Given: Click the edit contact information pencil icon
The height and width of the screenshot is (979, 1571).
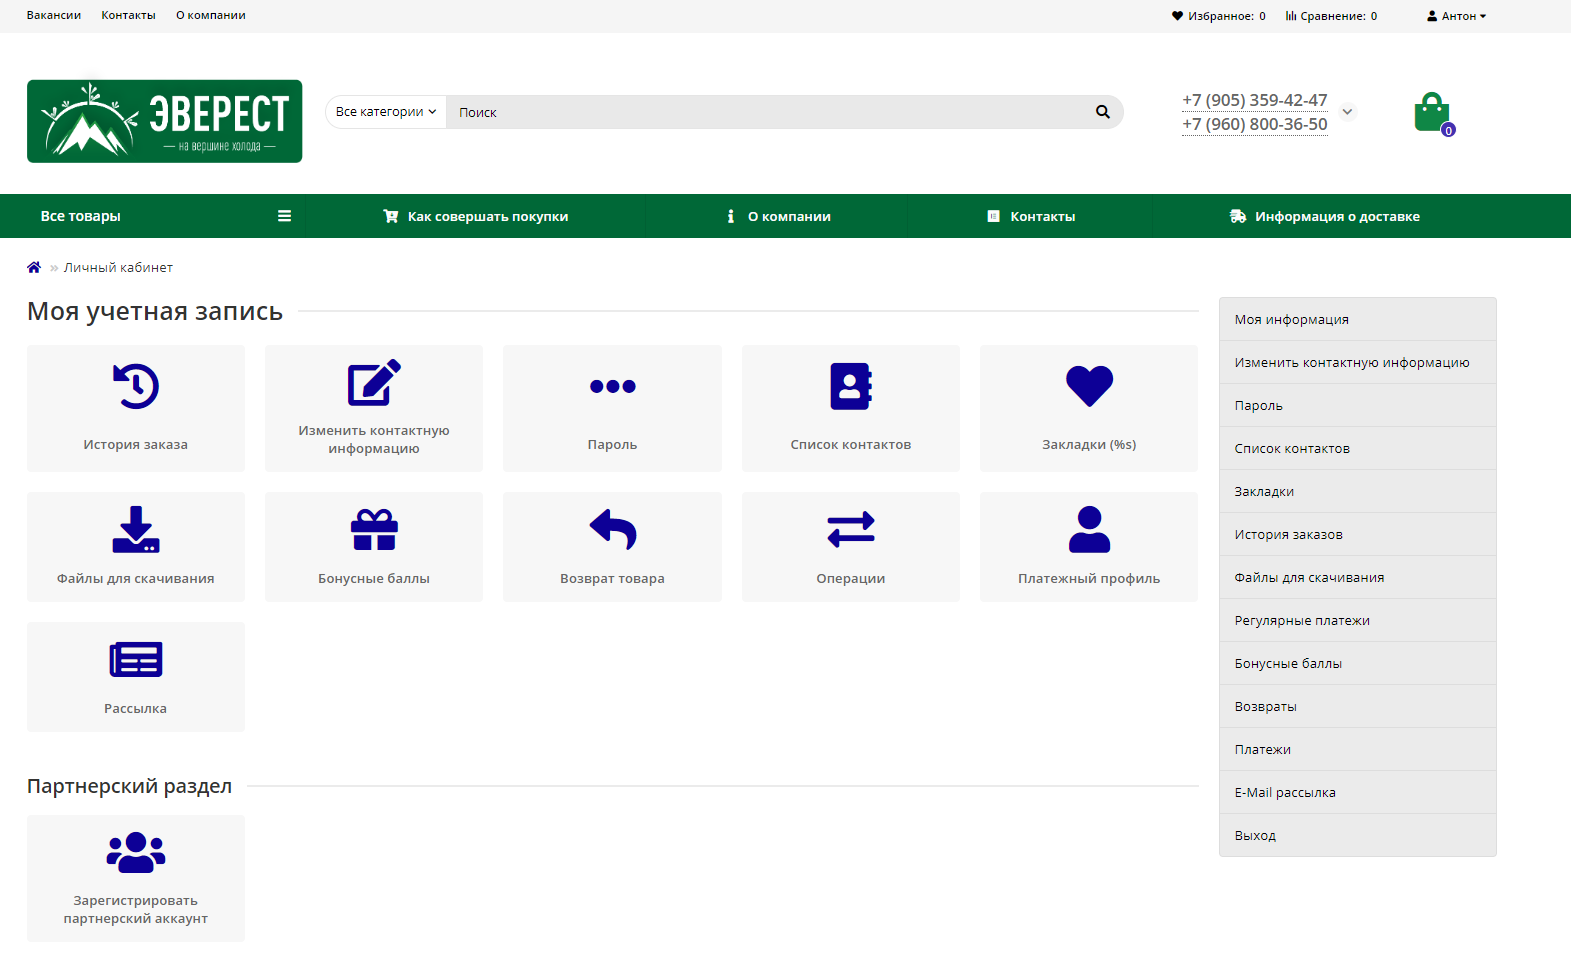Looking at the screenshot, I should click(374, 383).
